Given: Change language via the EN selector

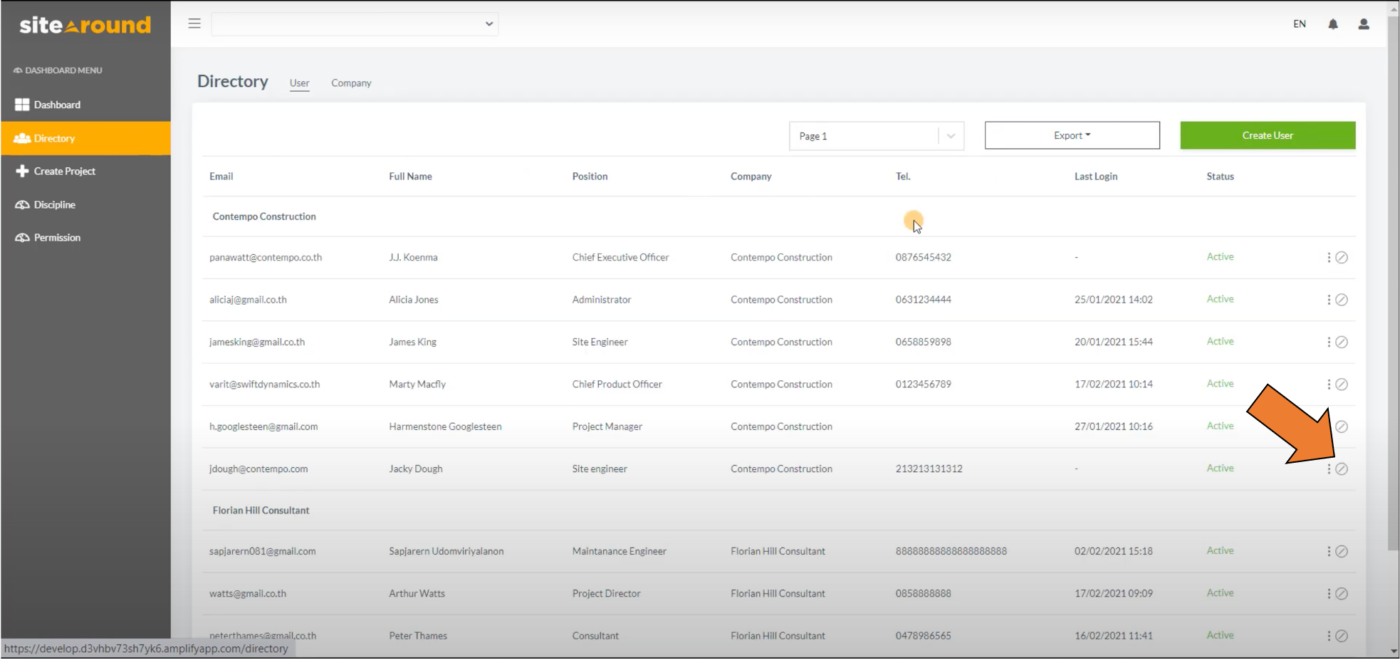Looking at the screenshot, I should [x=1299, y=23].
